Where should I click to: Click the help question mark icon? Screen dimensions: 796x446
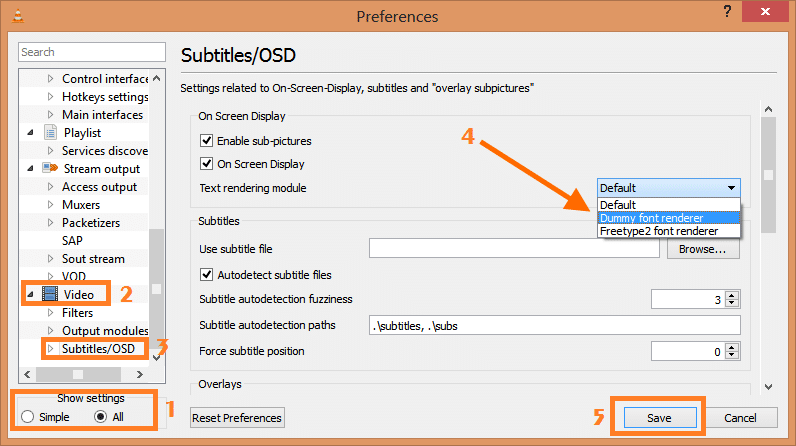pos(727,12)
